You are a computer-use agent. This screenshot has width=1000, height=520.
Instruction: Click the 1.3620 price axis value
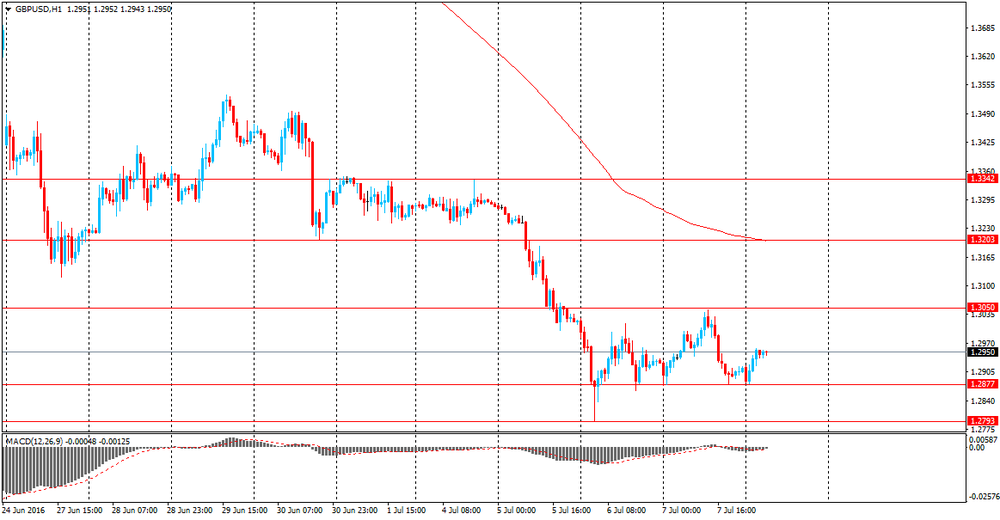[983, 57]
